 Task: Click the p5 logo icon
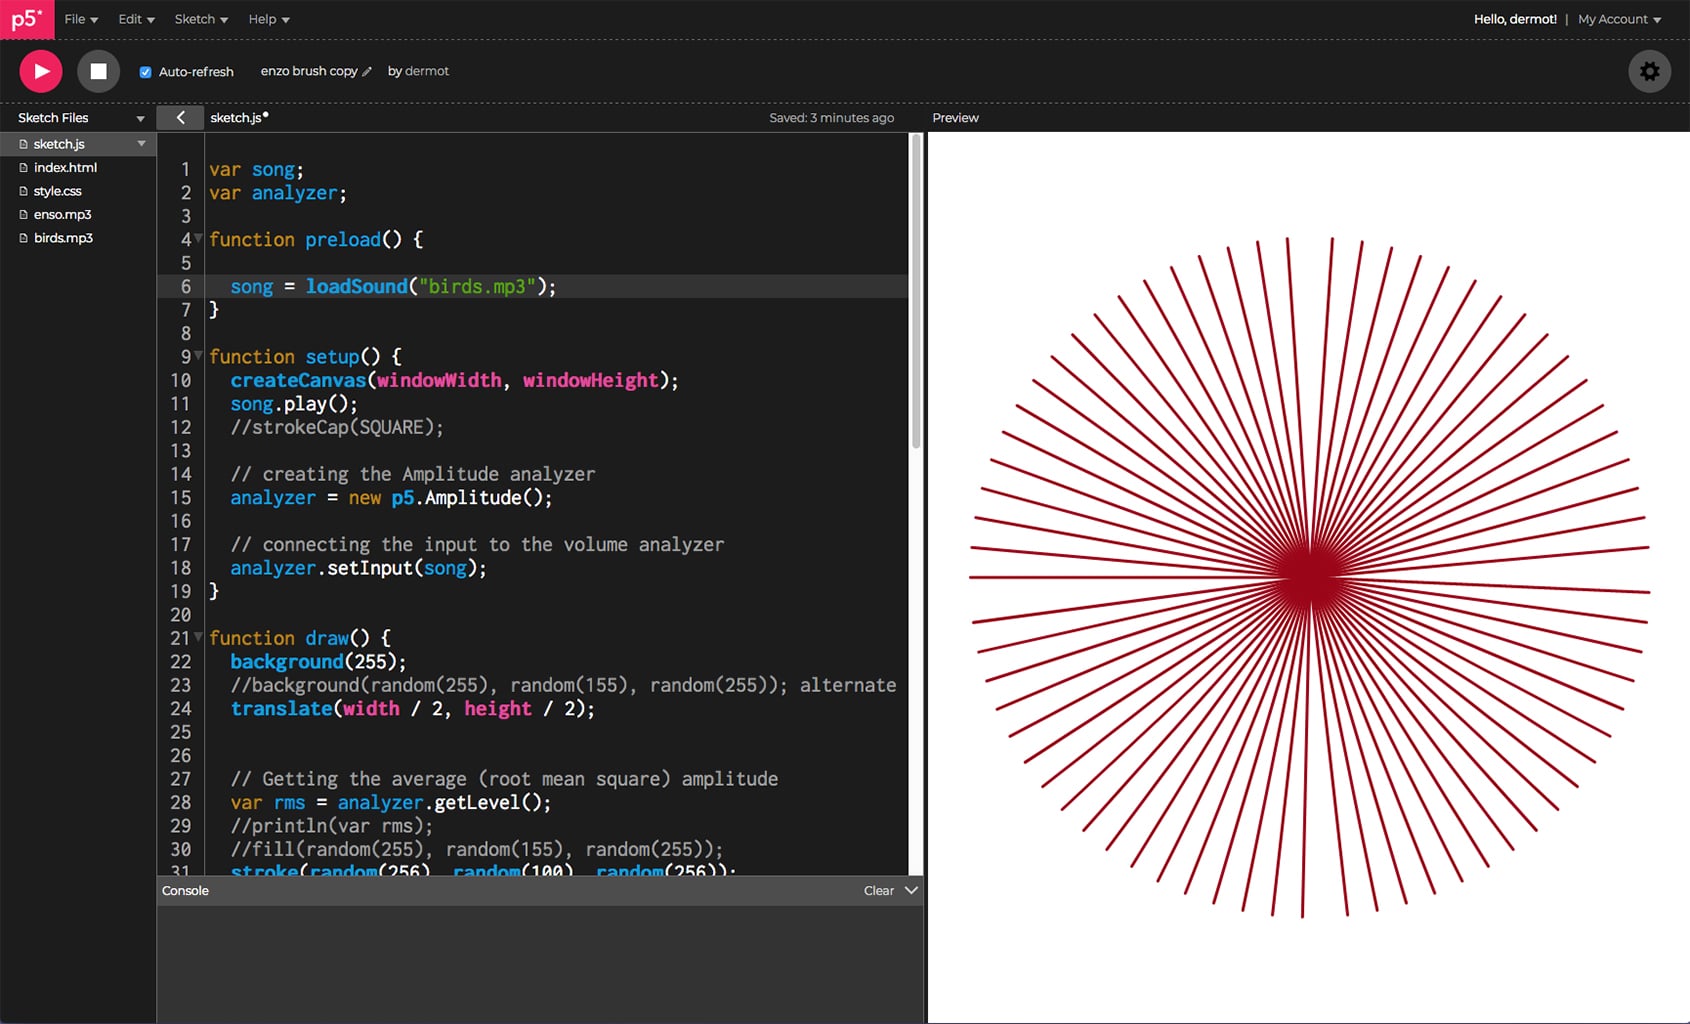pos(27,19)
